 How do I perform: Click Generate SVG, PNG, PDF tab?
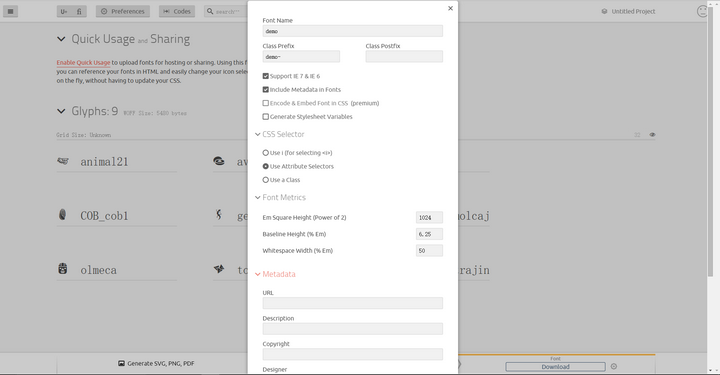(x=156, y=363)
